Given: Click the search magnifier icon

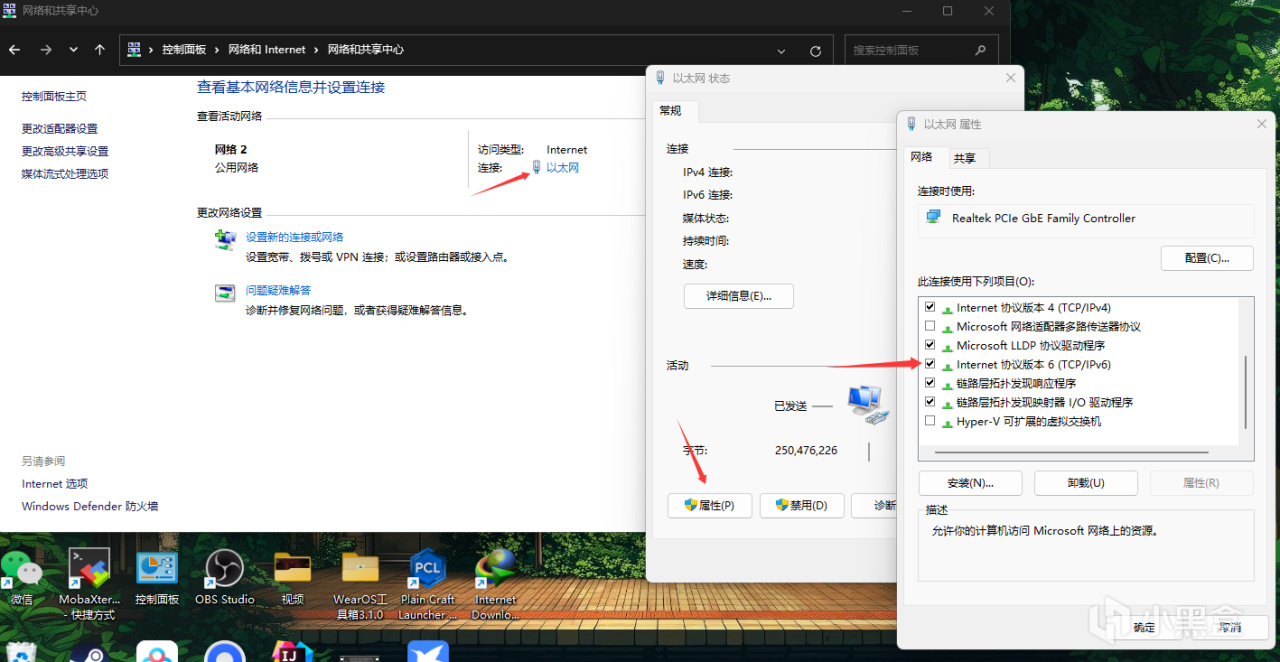Looking at the screenshot, I should click(980, 50).
